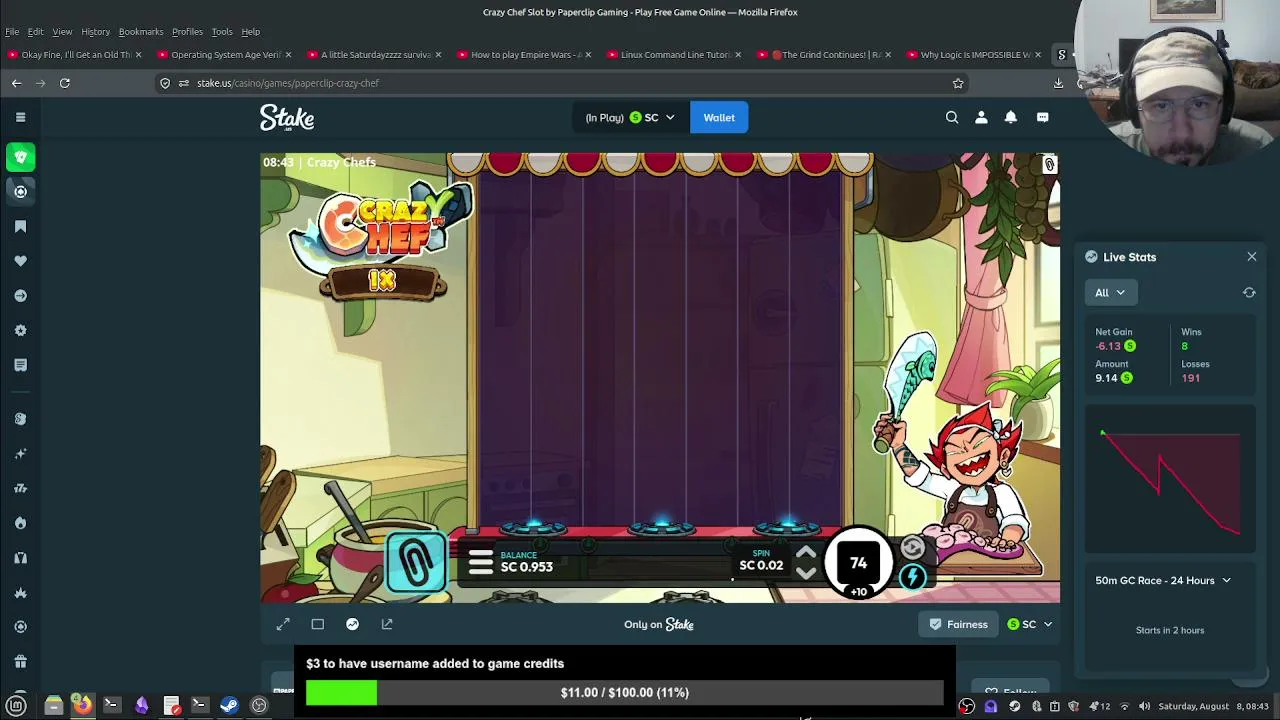Open the game hamburger menu beside Balance
This screenshot has width=1280, height=720.
[x=480, y=562]
